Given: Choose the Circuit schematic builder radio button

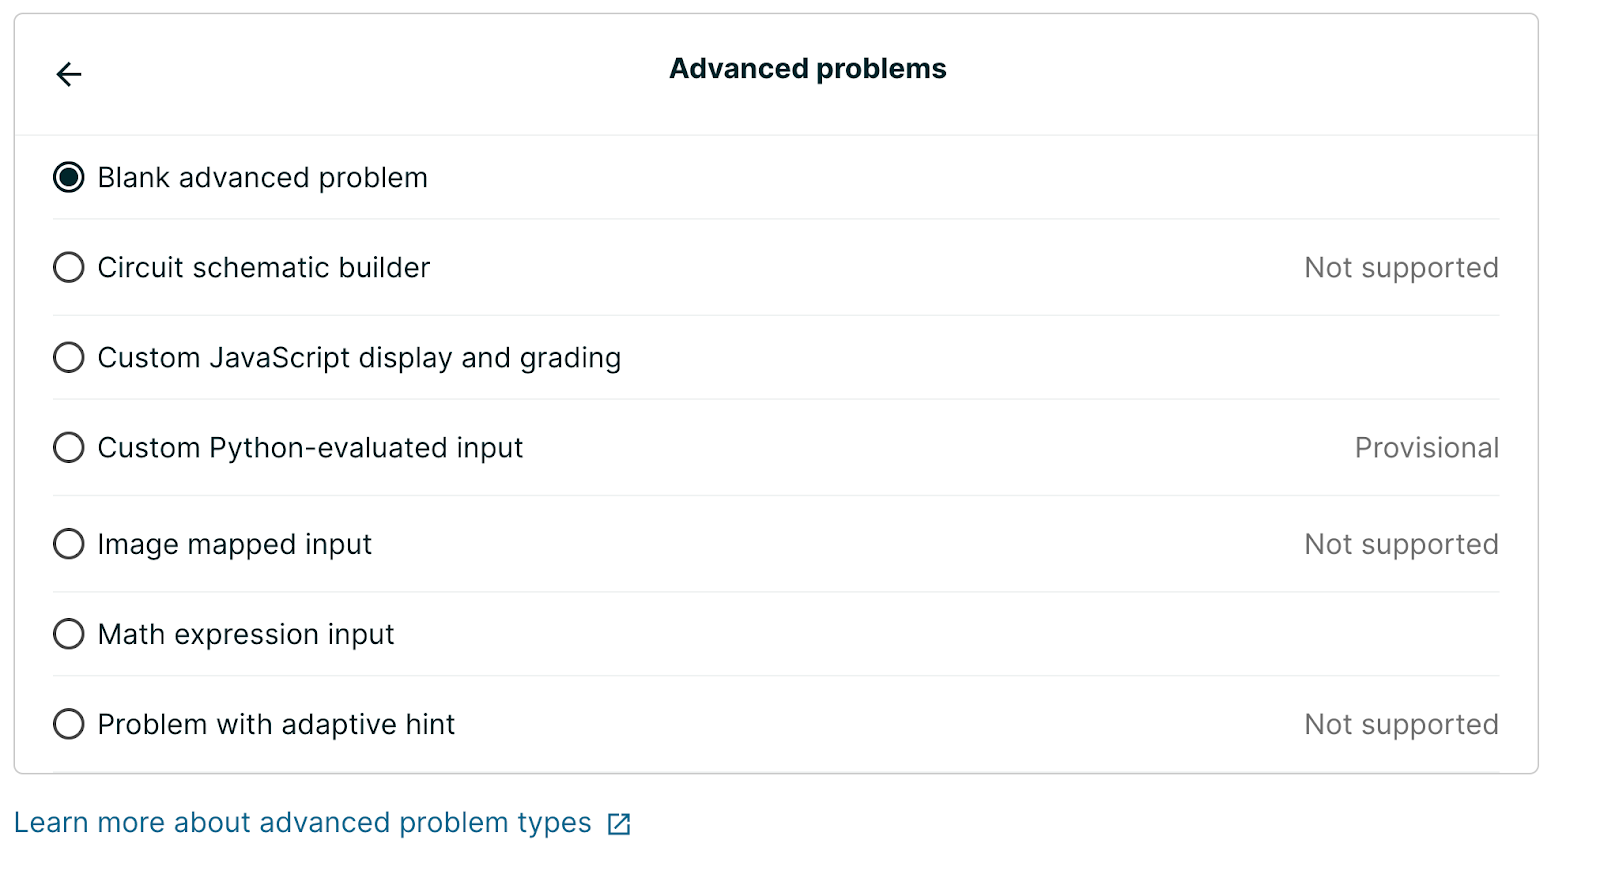Looking at the screenshot, I should pos(69,268).
